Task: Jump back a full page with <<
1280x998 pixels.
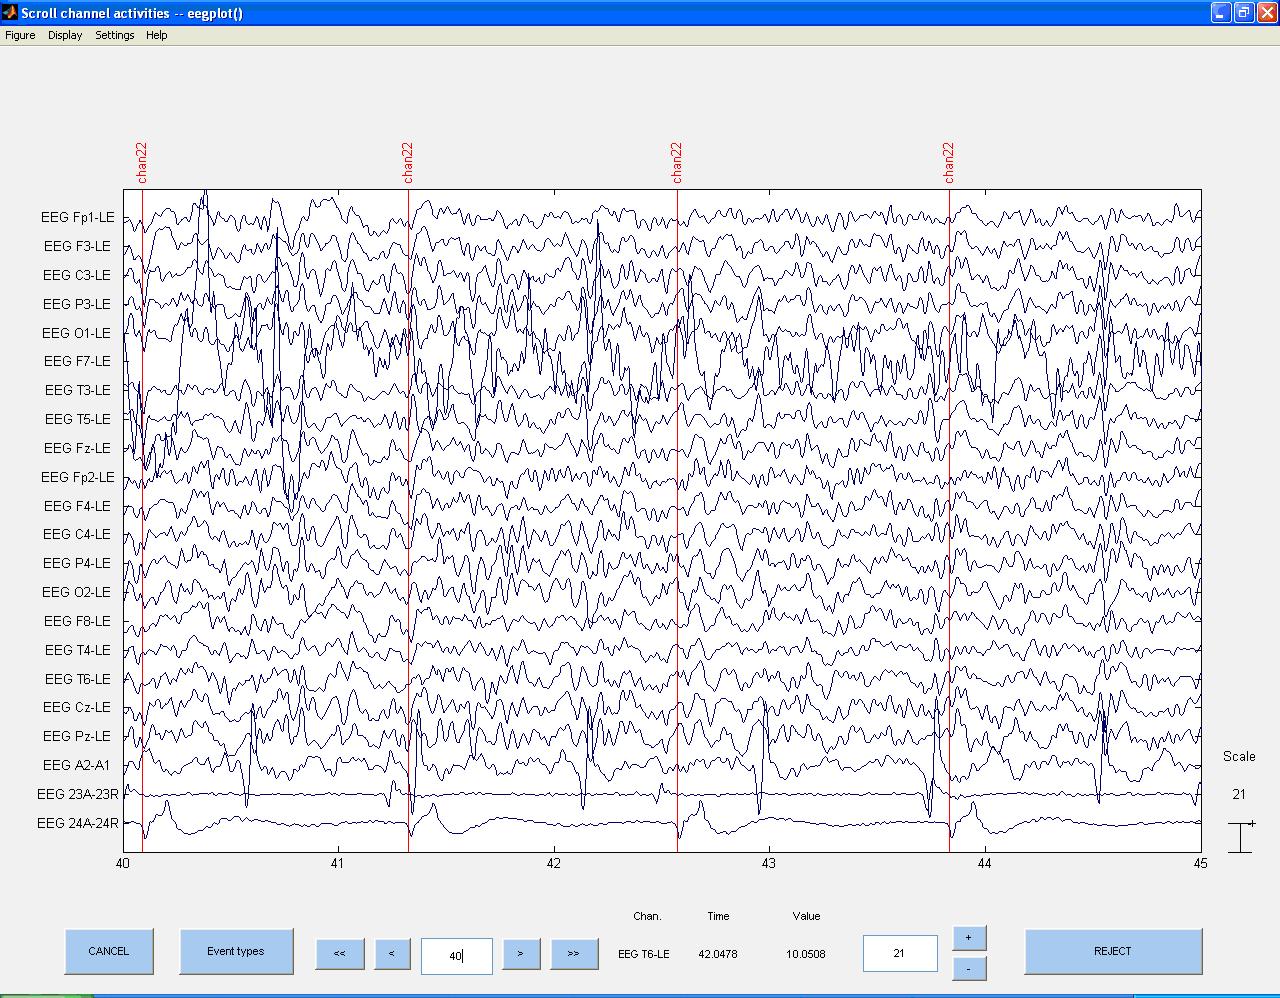Action: [x=339, y=953]
